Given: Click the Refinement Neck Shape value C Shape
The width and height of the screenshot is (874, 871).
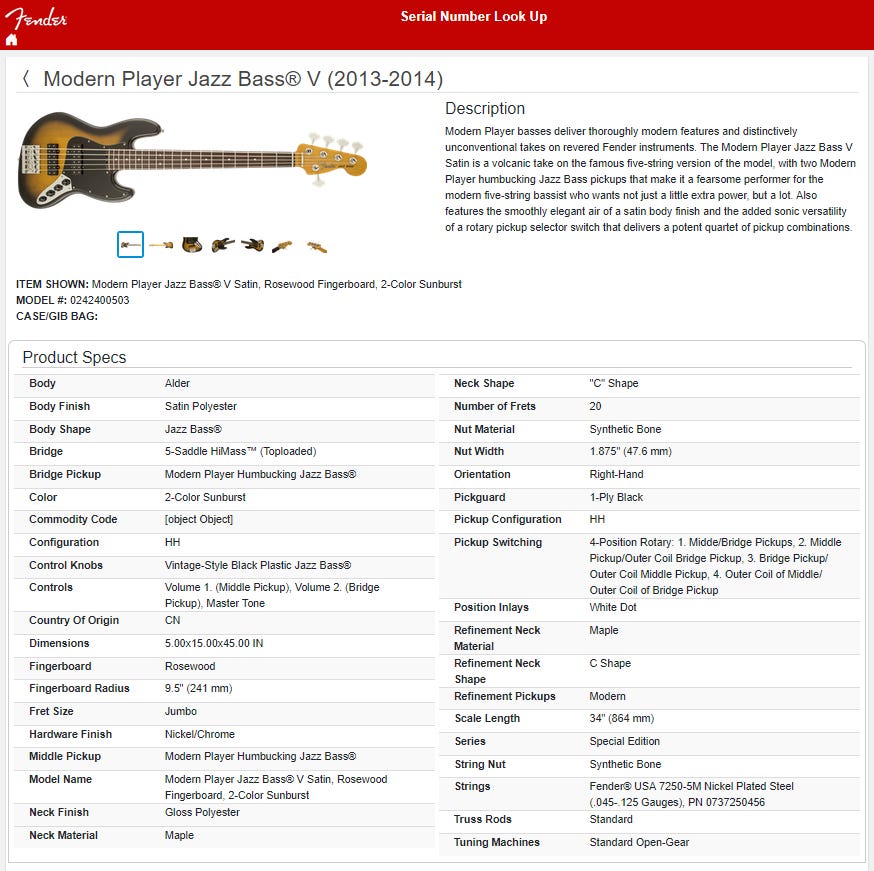Looking at the screenshot, I should [x=610, y=663].
